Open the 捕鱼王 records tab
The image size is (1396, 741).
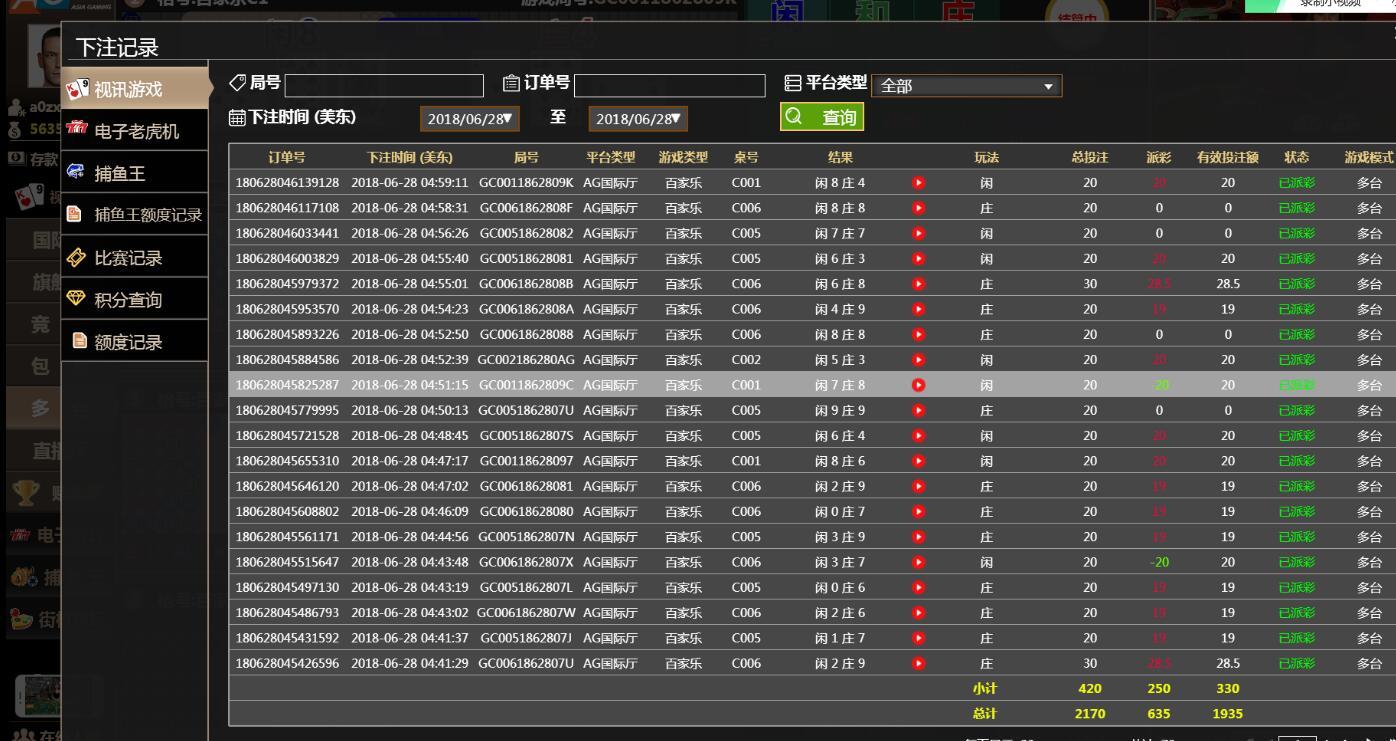[x=120, y=174]
